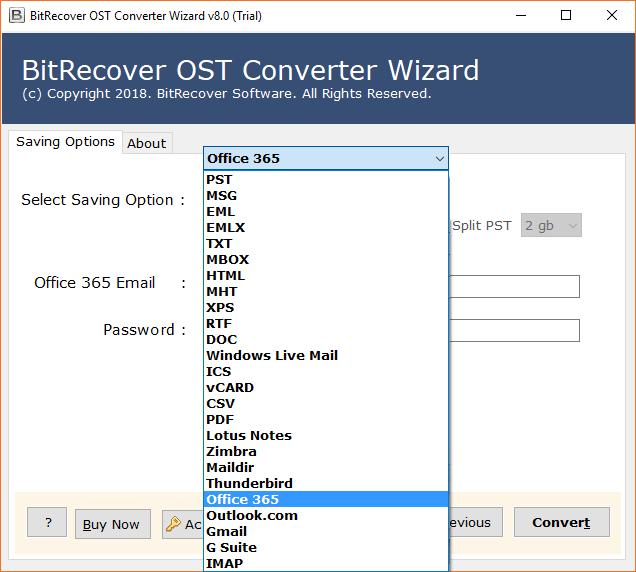Click the Activate button with key

coord(183,524)
